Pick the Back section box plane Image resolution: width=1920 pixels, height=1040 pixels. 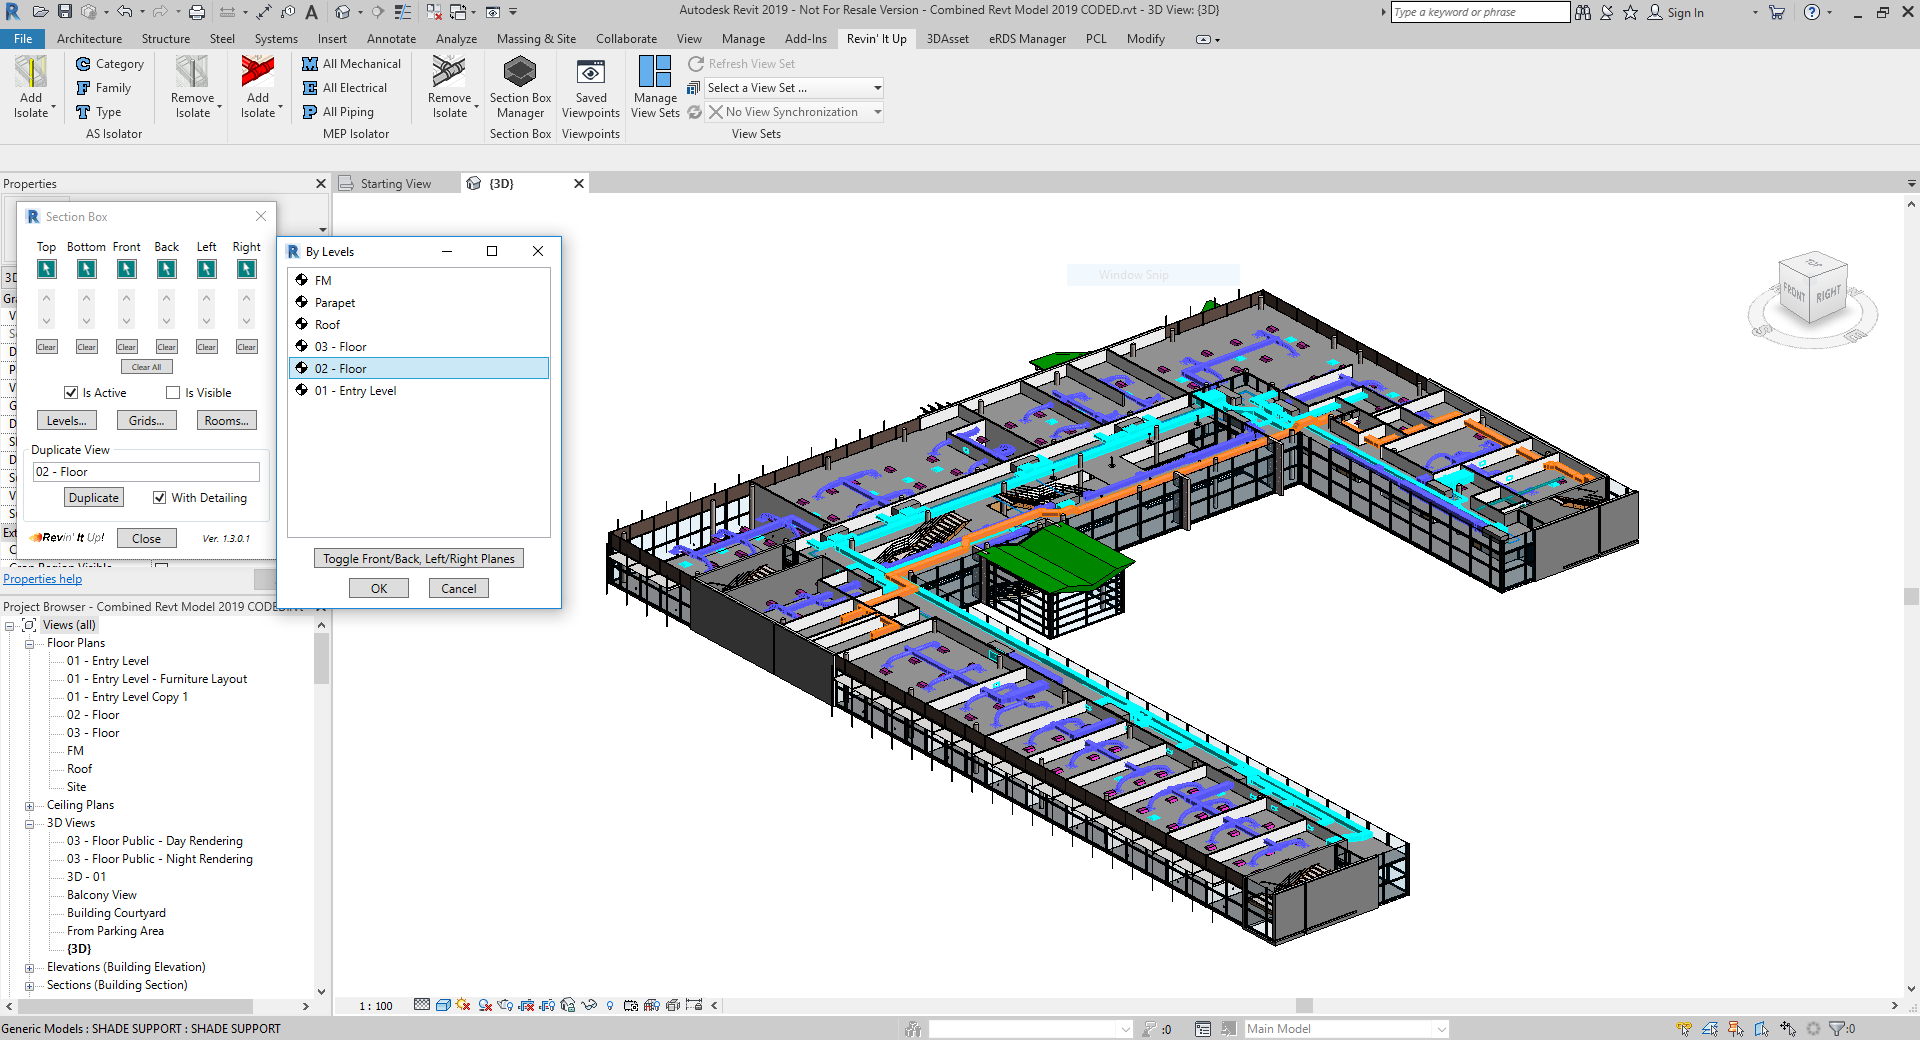[x=167, y=269]
